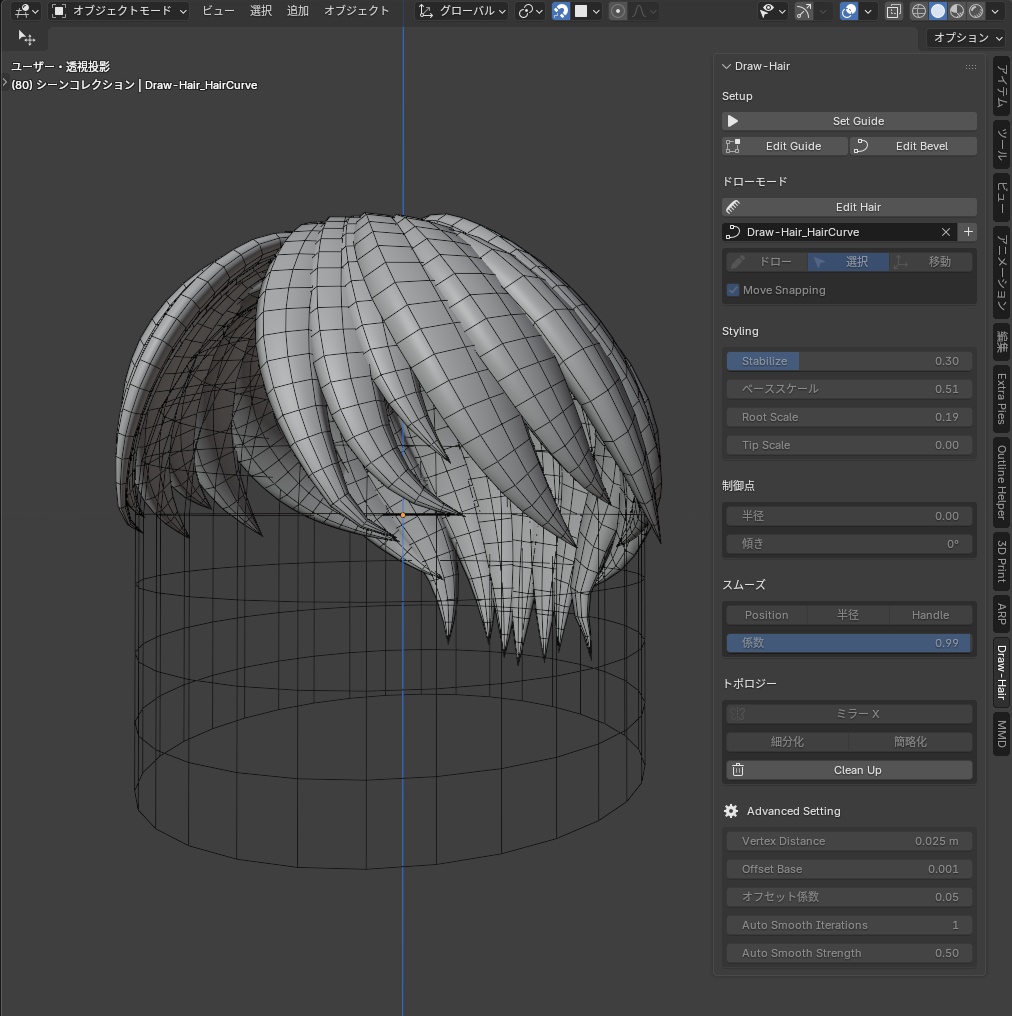The image size is (1012, 1016).
Task: Toggle the viewport overlays icon
Action: pos(848,11)
